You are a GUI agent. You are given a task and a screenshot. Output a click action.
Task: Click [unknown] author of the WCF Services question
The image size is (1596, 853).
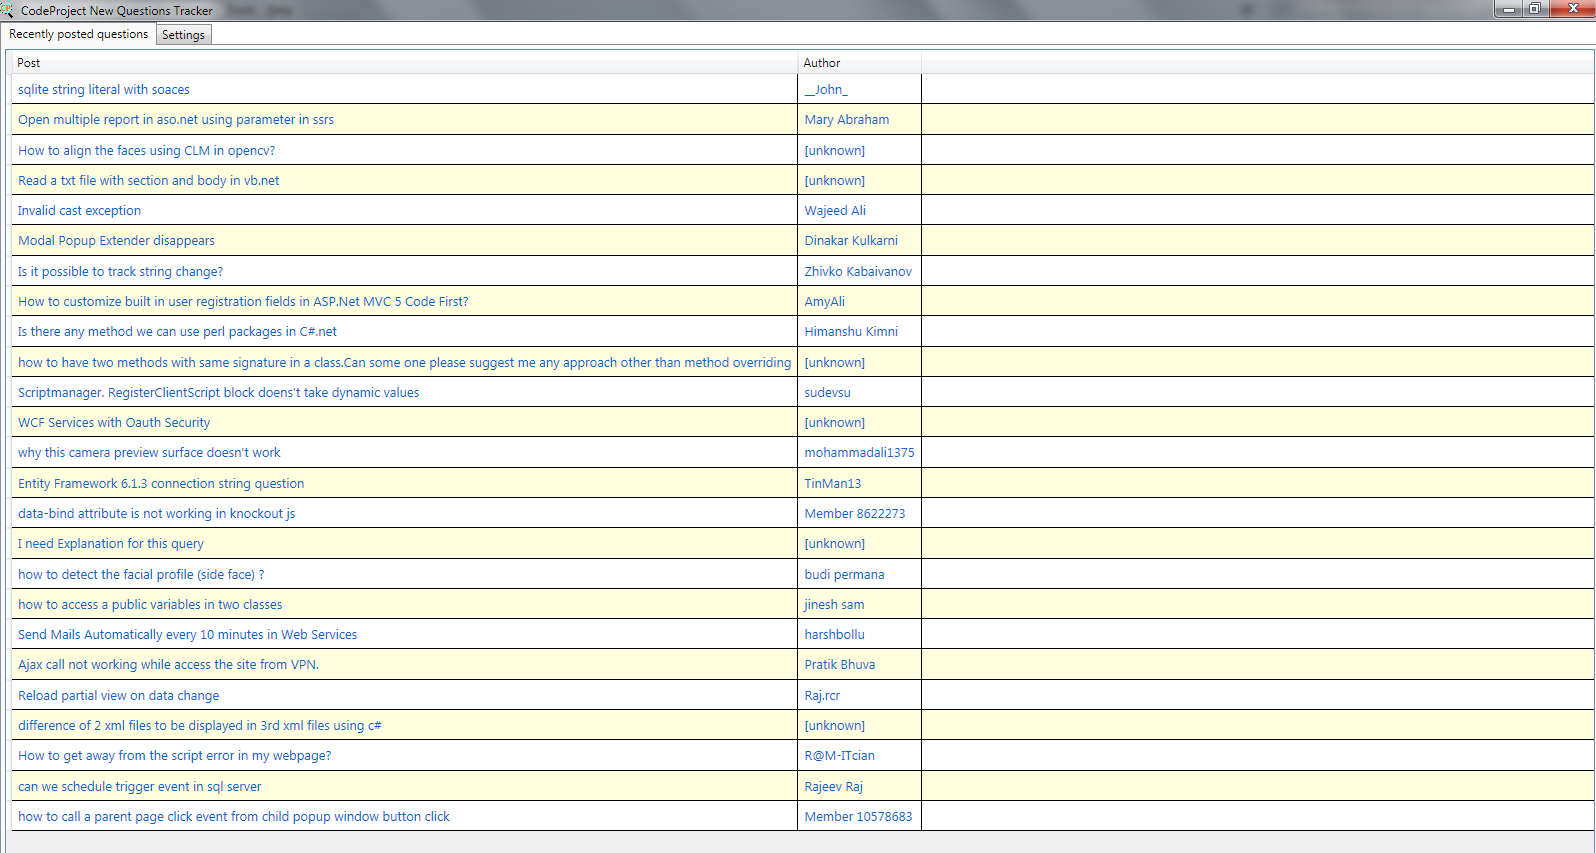(835, 423)
